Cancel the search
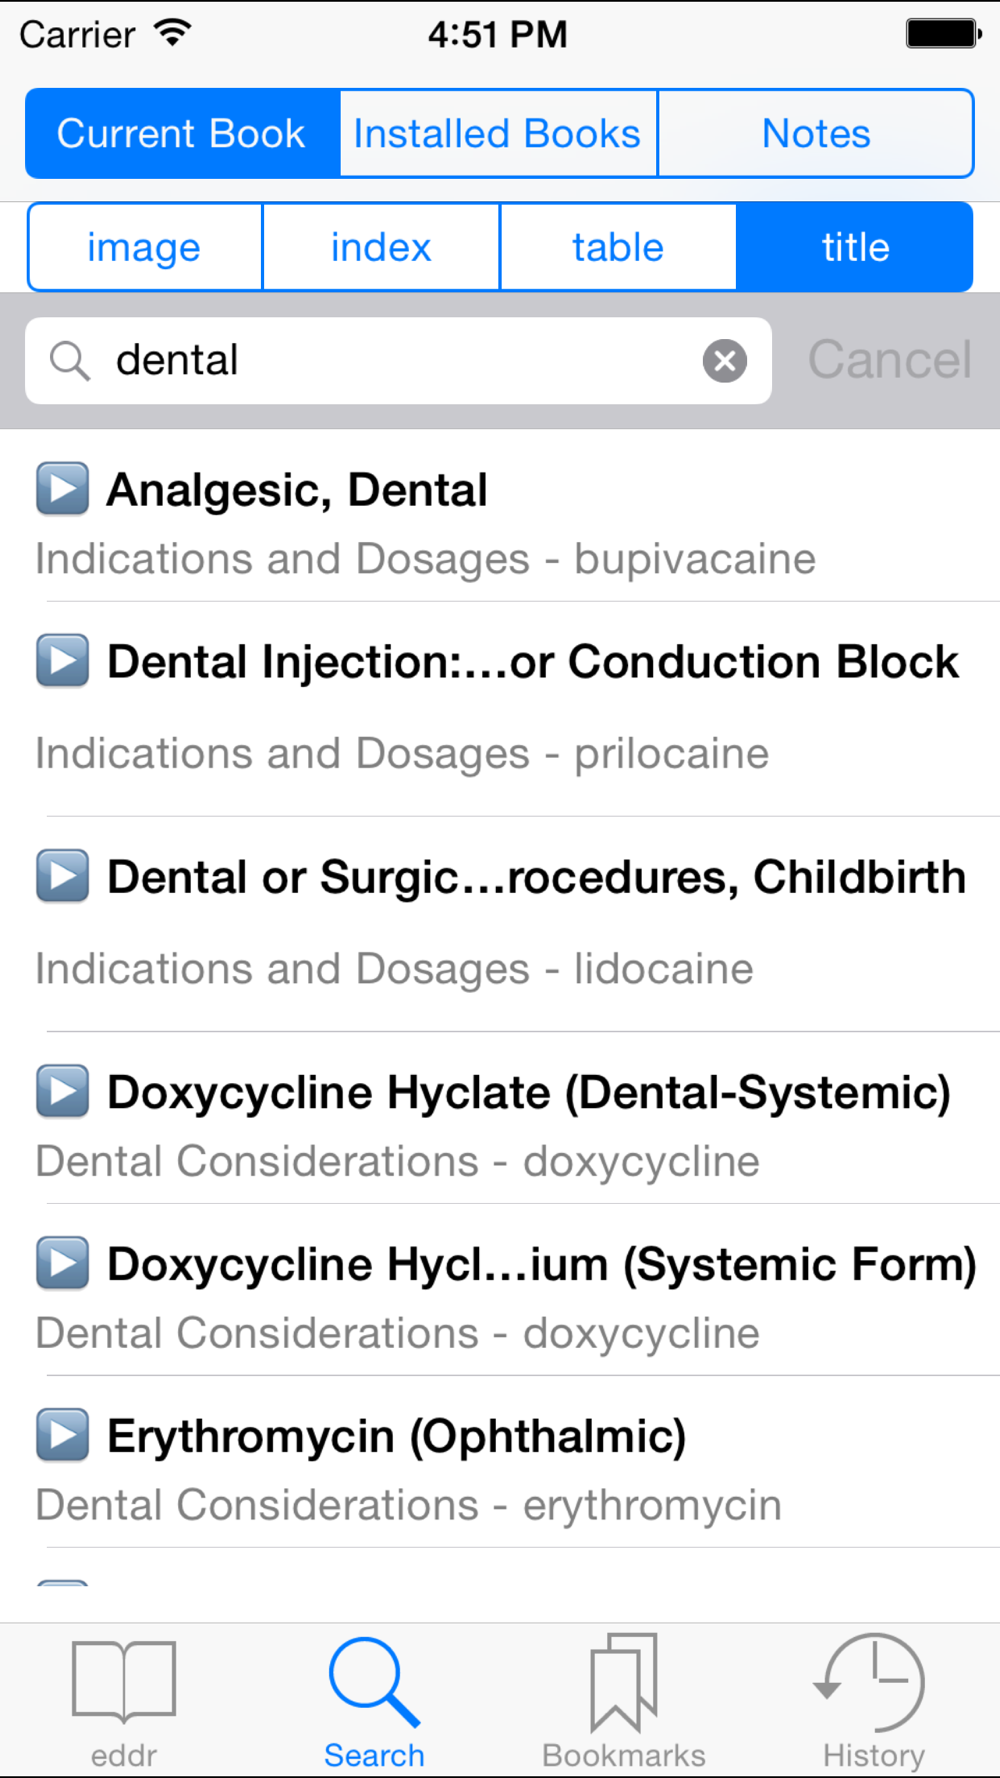This screenshot has height=1778, width=1000. coord(889,361)
